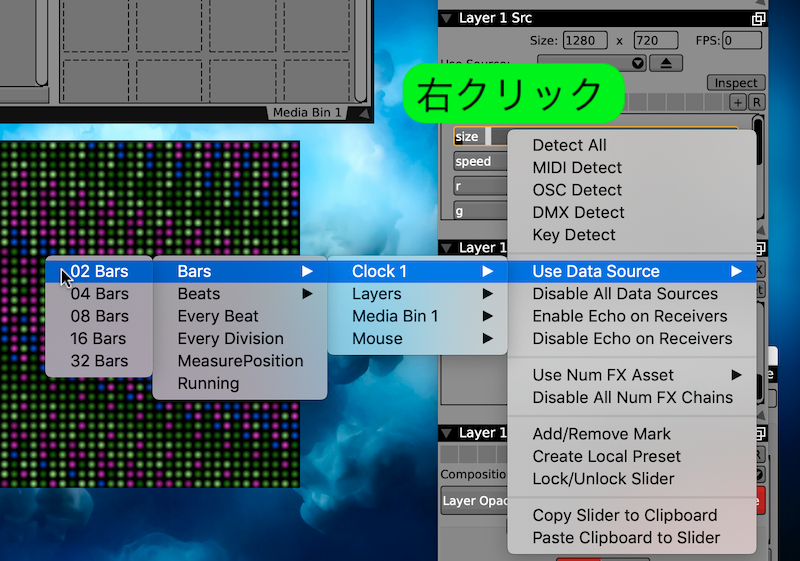Click Lock/Unlock Slider

(x=632, y=479)
